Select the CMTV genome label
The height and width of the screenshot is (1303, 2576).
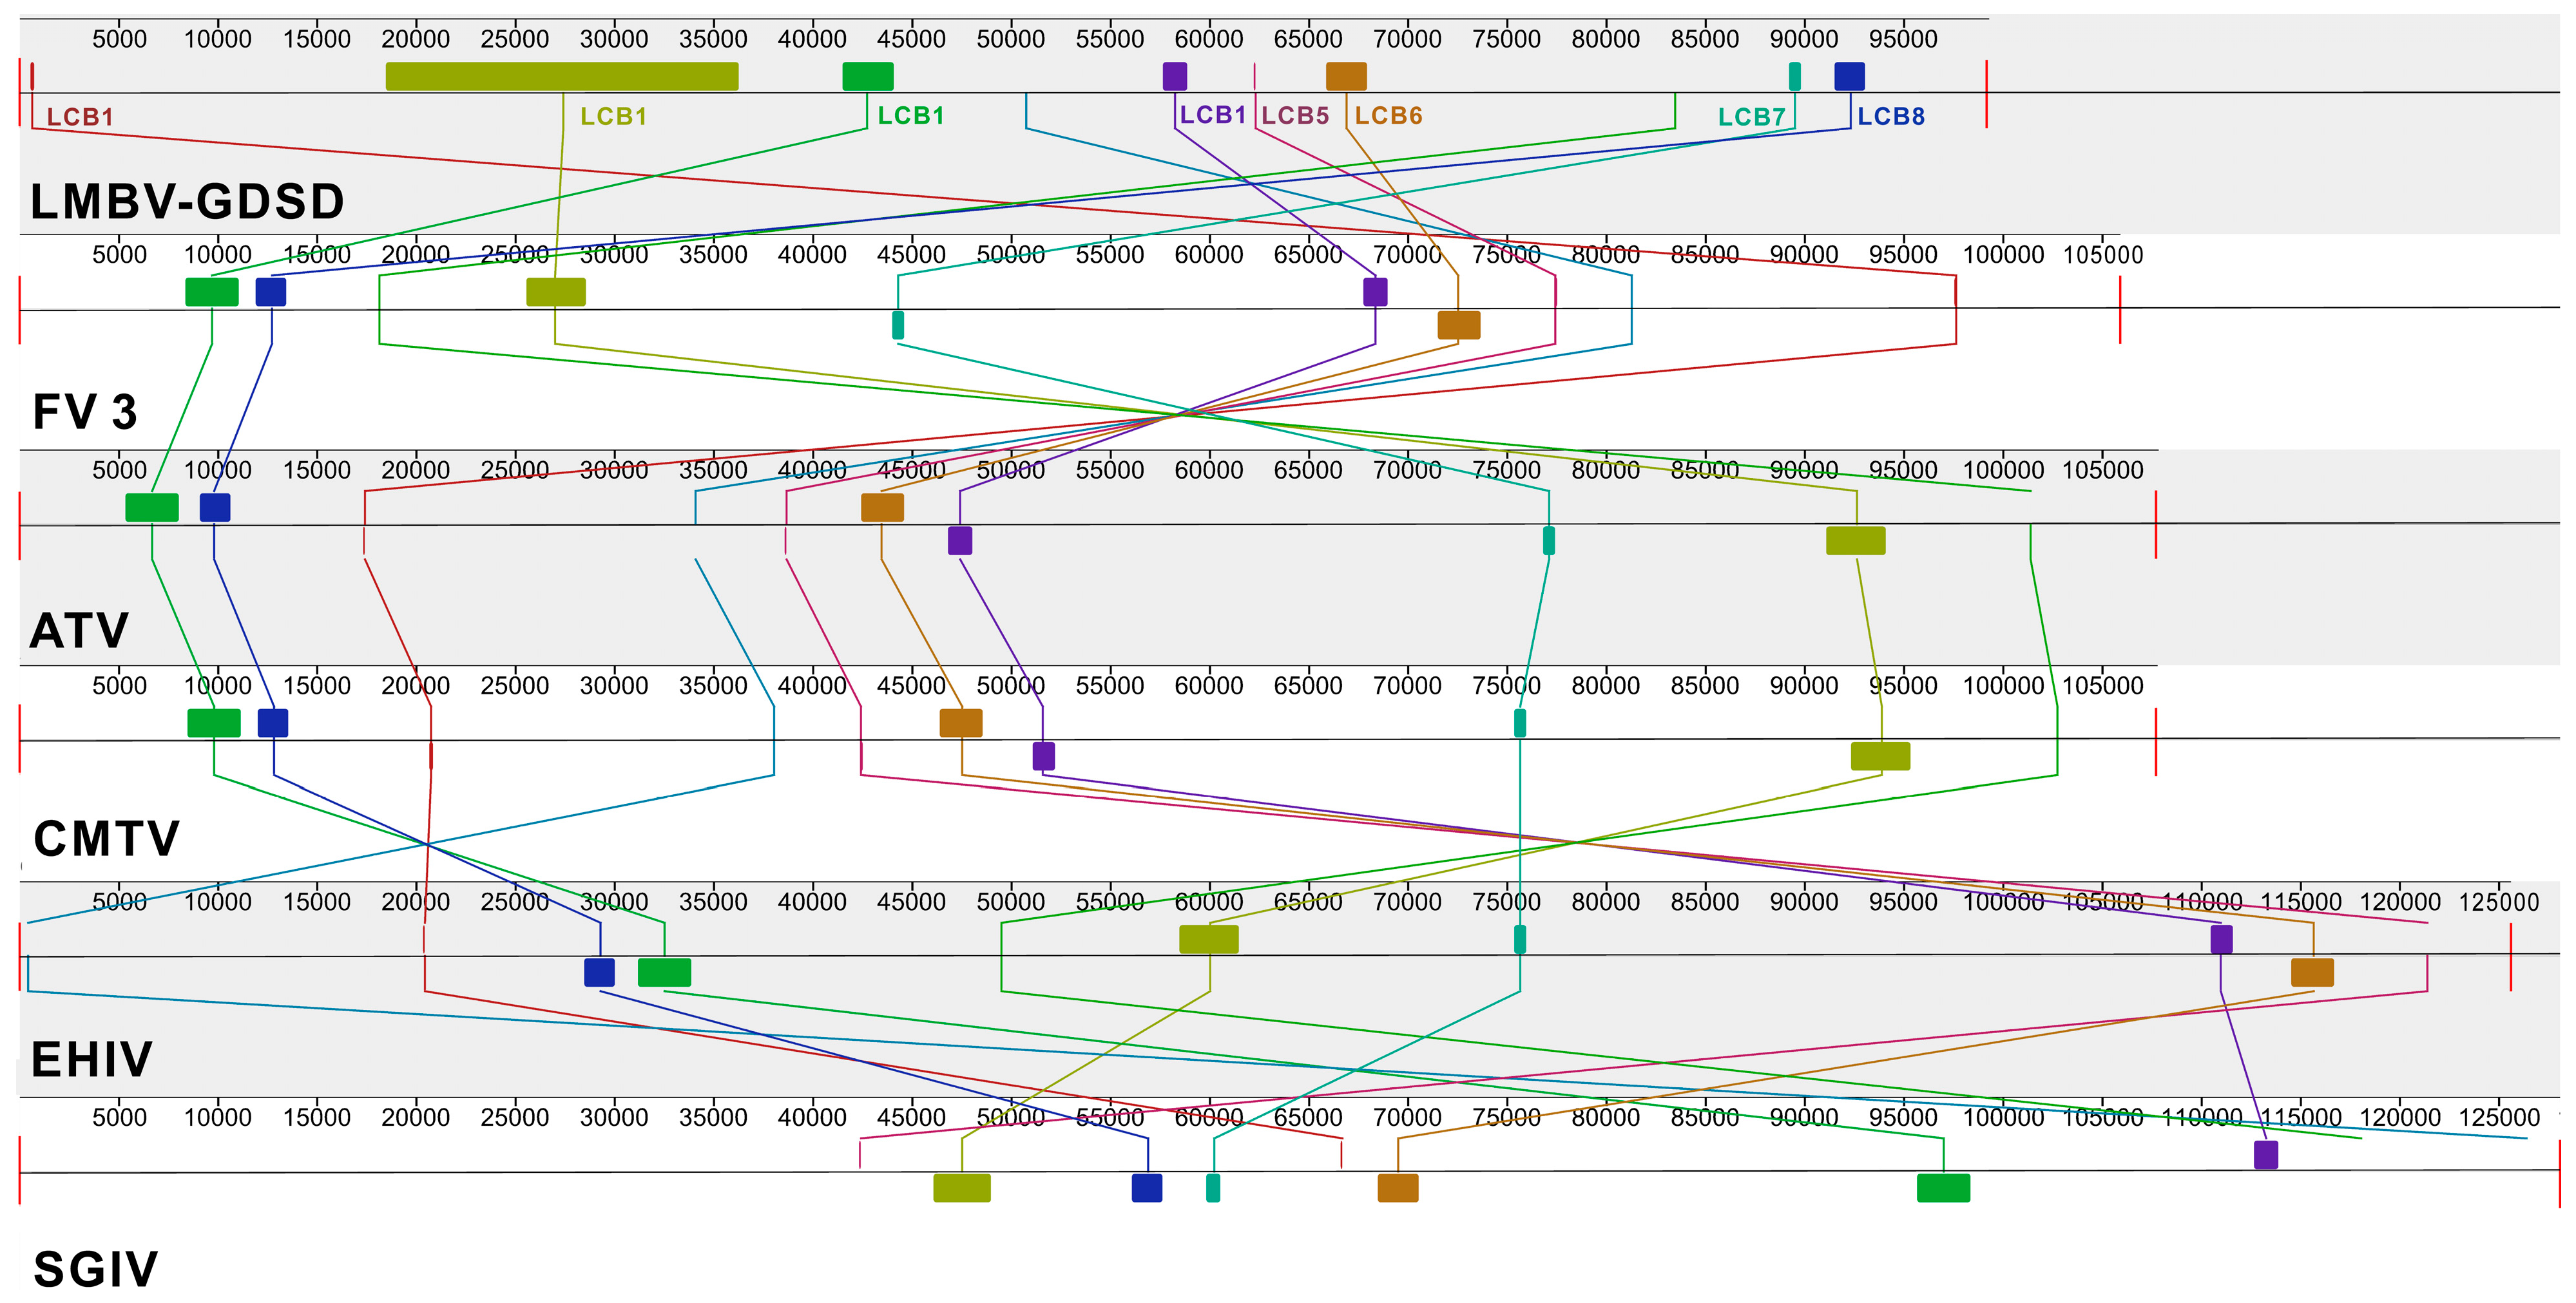[x=106, y=838]
